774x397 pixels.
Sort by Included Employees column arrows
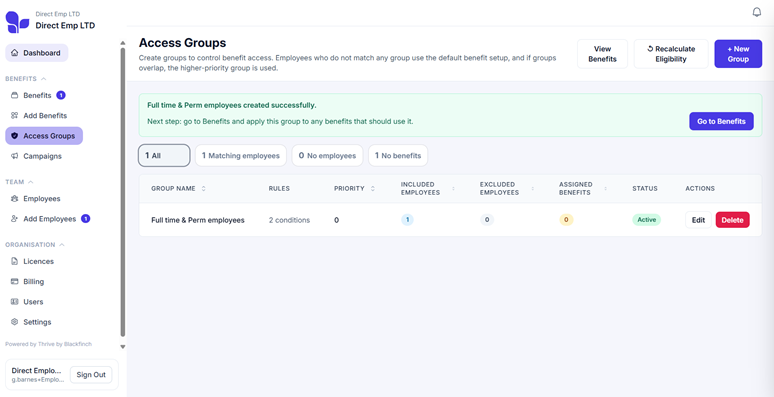pos(453,189)
